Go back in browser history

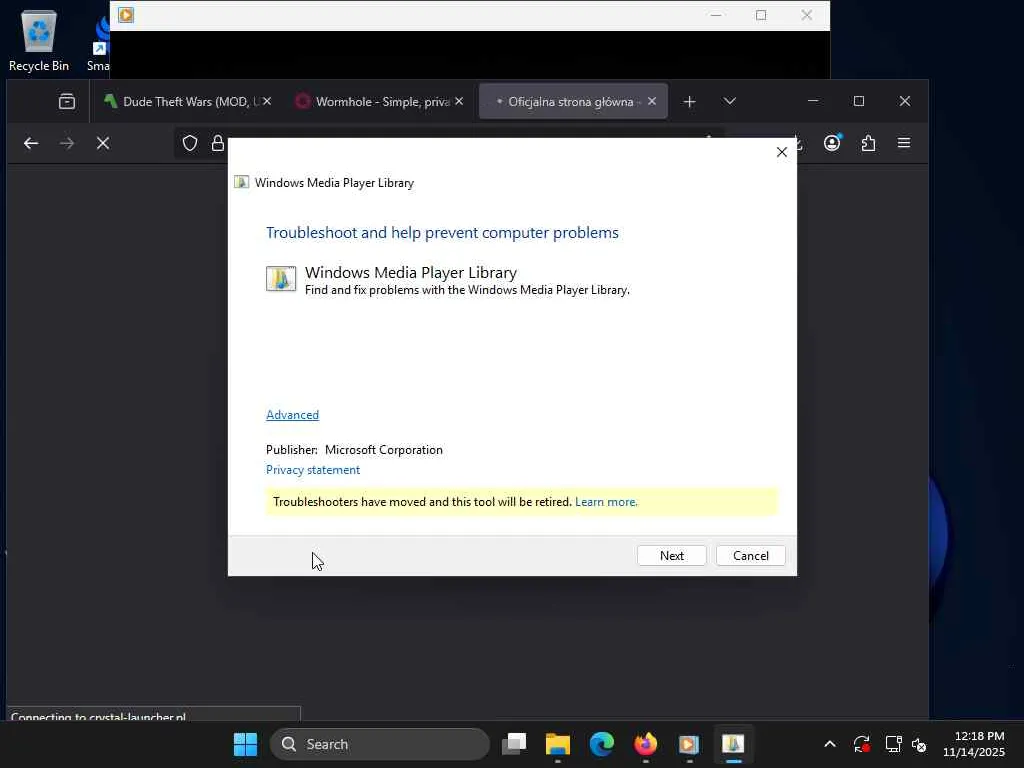coord(31,143)
